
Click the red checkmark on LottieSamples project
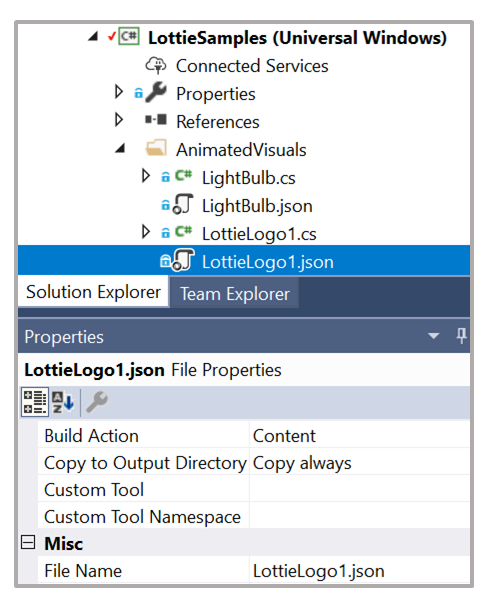click(x=112, y=36)
